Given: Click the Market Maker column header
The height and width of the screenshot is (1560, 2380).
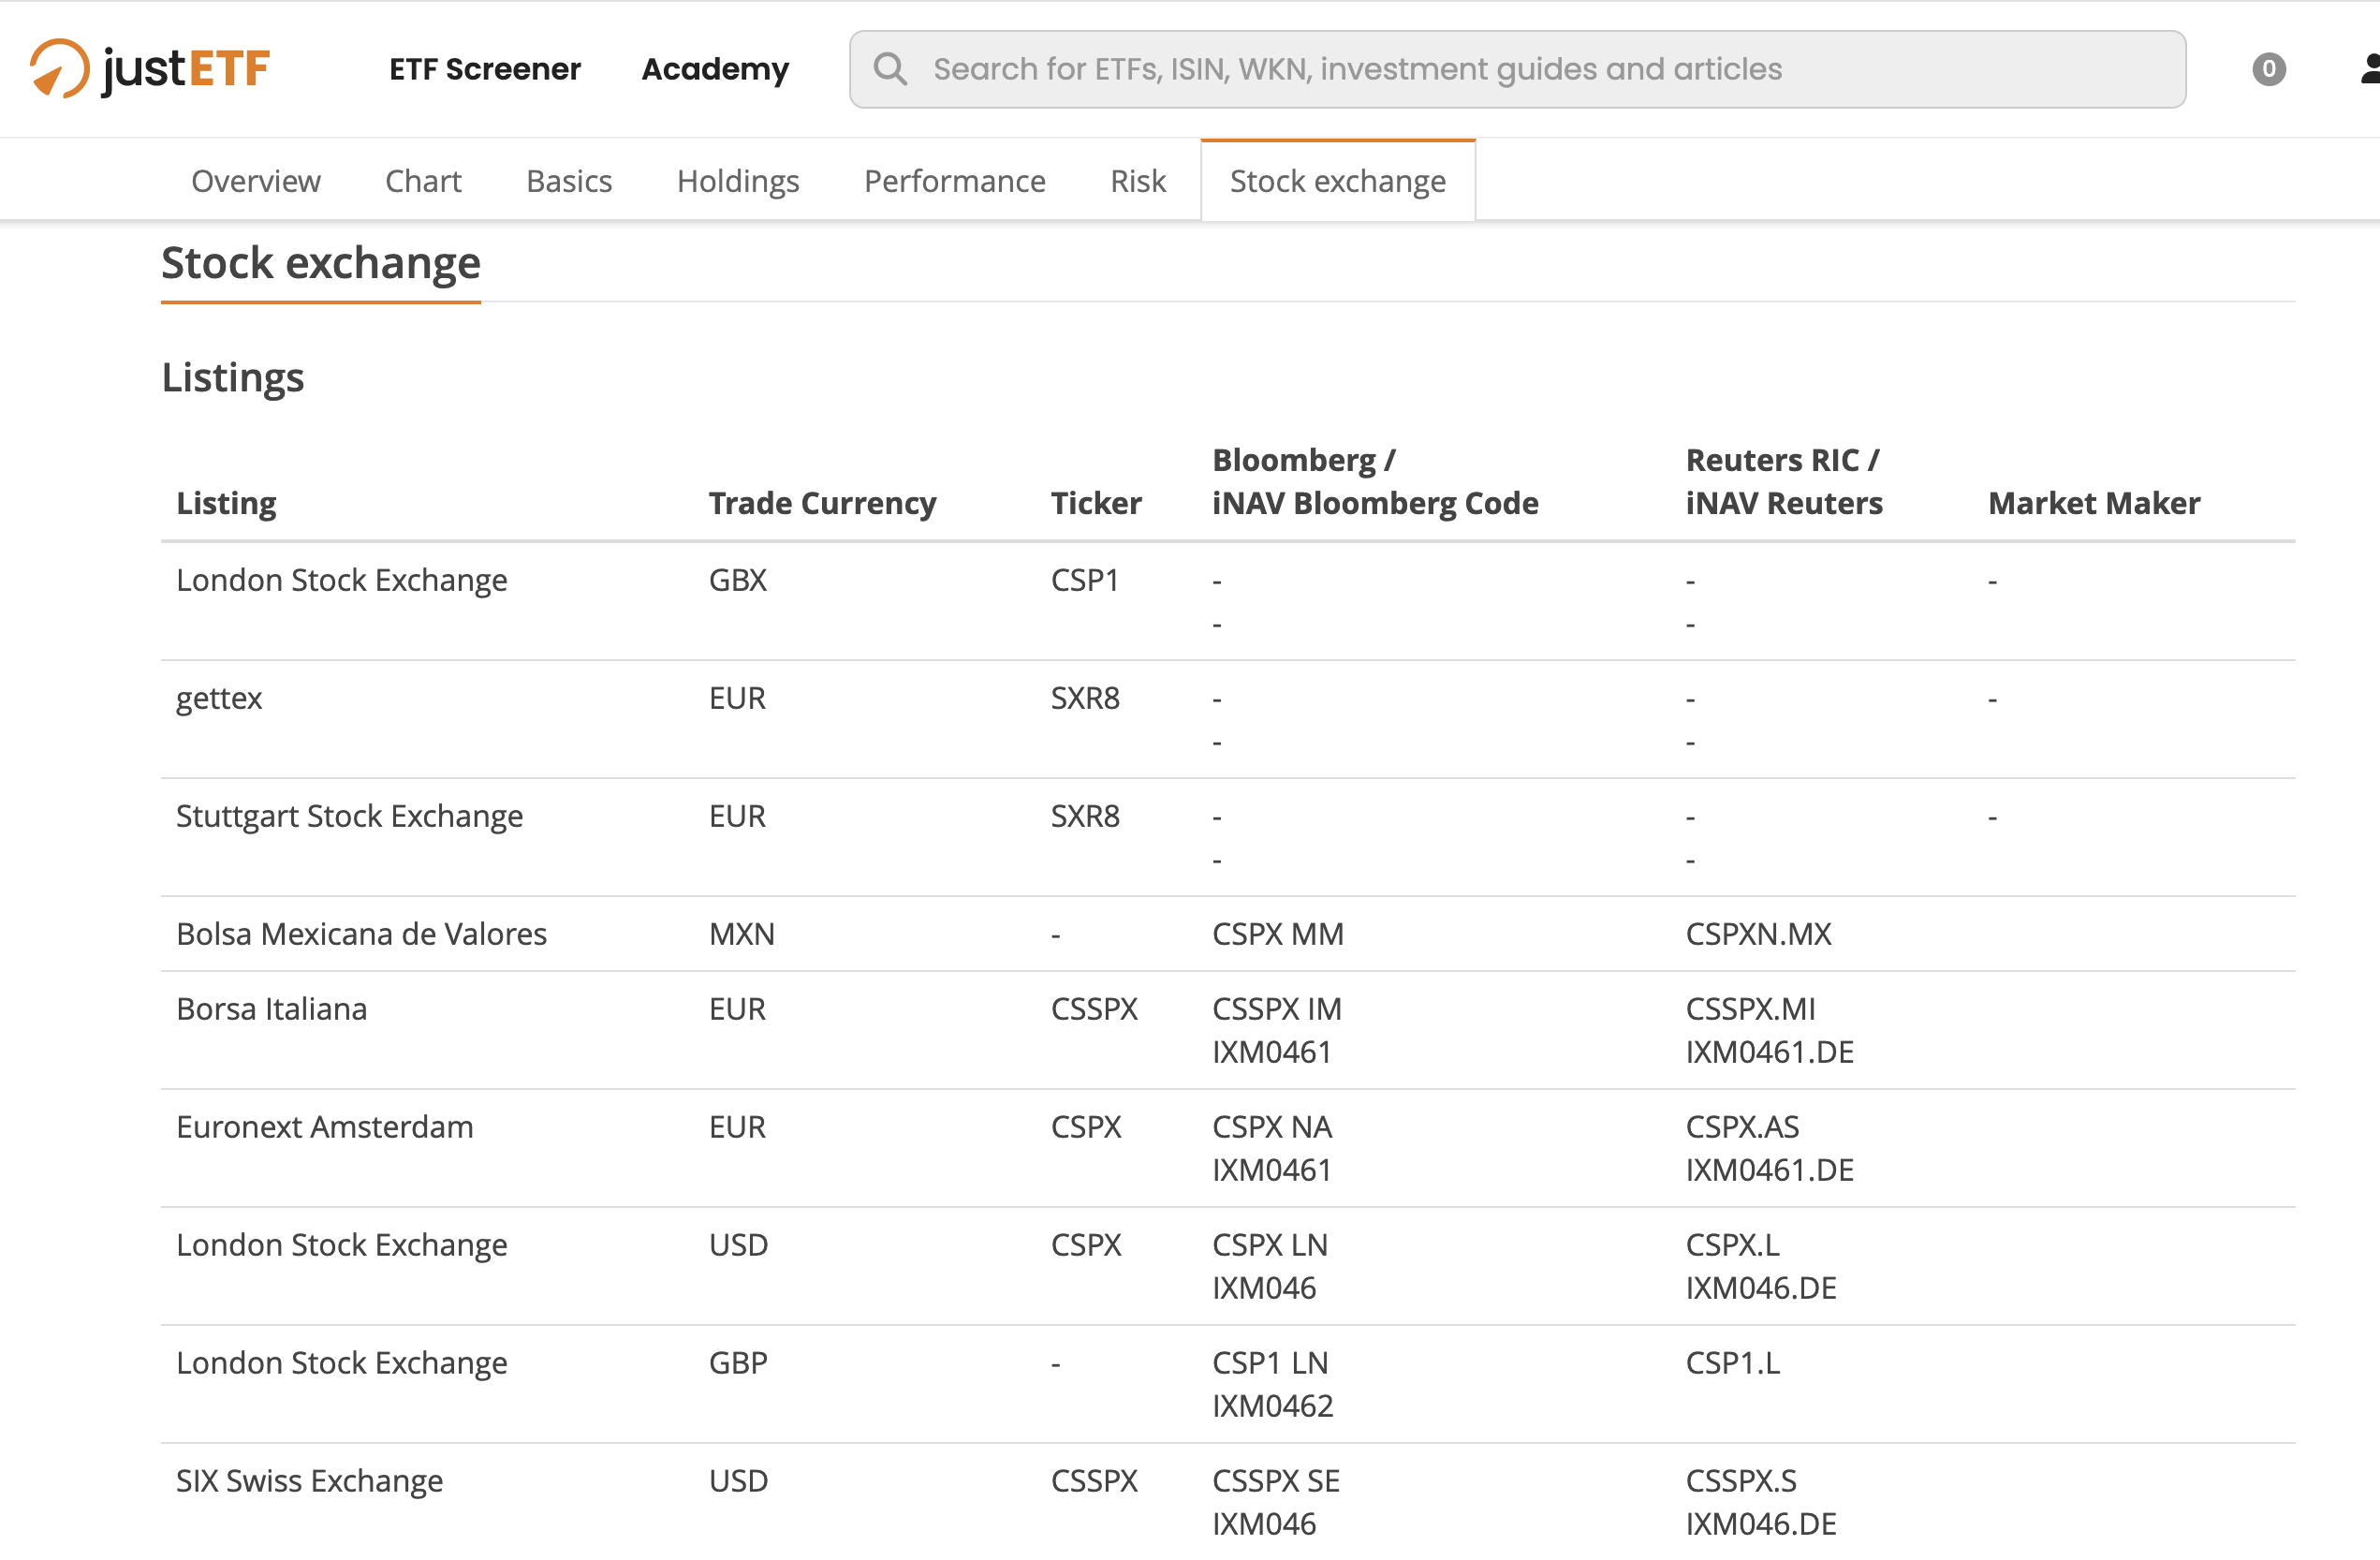Looking at the screenshot, I should point(2094,503).
